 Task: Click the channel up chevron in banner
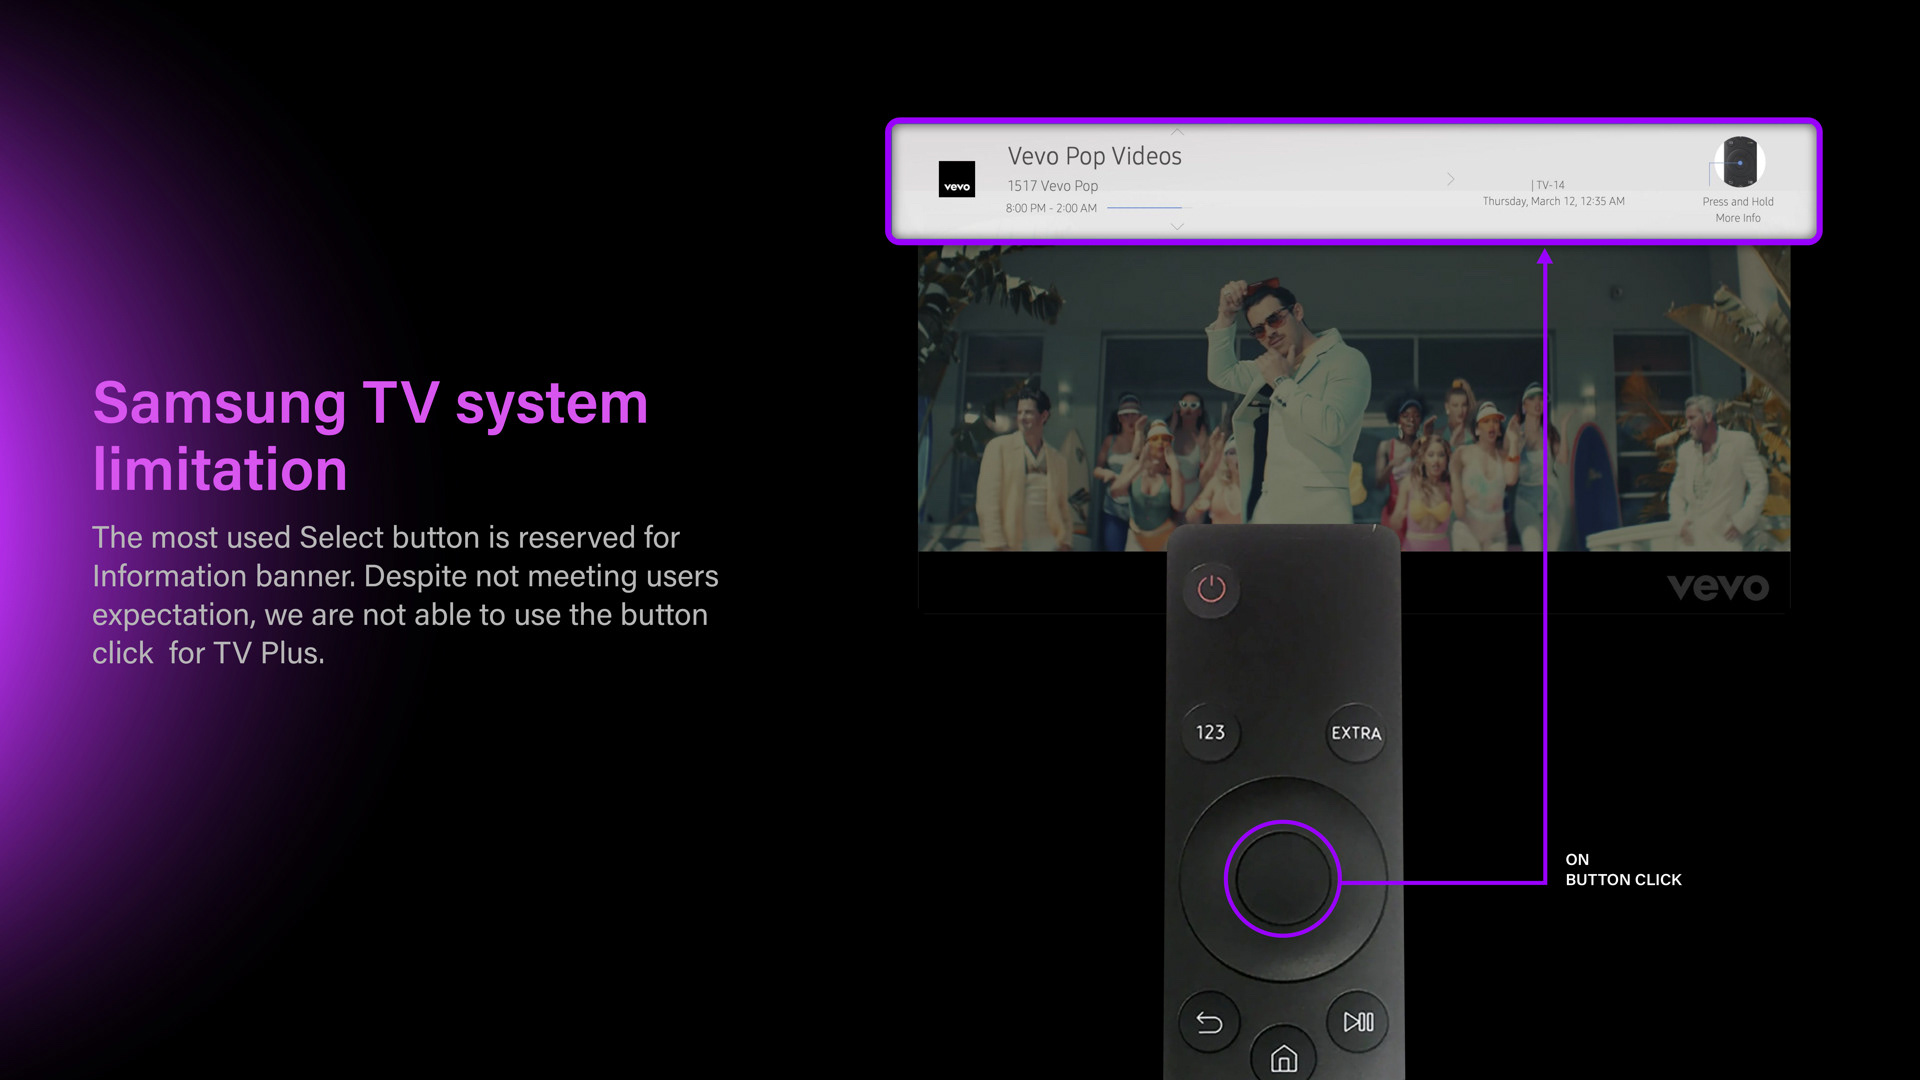(x=1177, y=132)
